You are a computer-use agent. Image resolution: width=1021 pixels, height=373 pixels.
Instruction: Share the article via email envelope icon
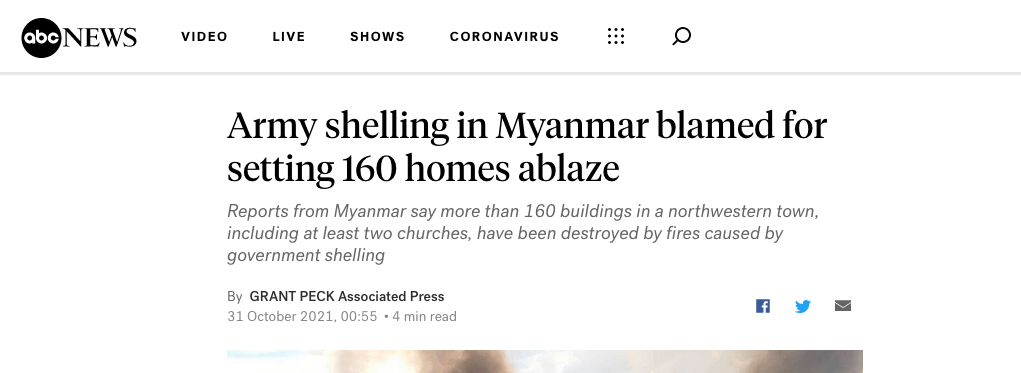pos(843,305)
